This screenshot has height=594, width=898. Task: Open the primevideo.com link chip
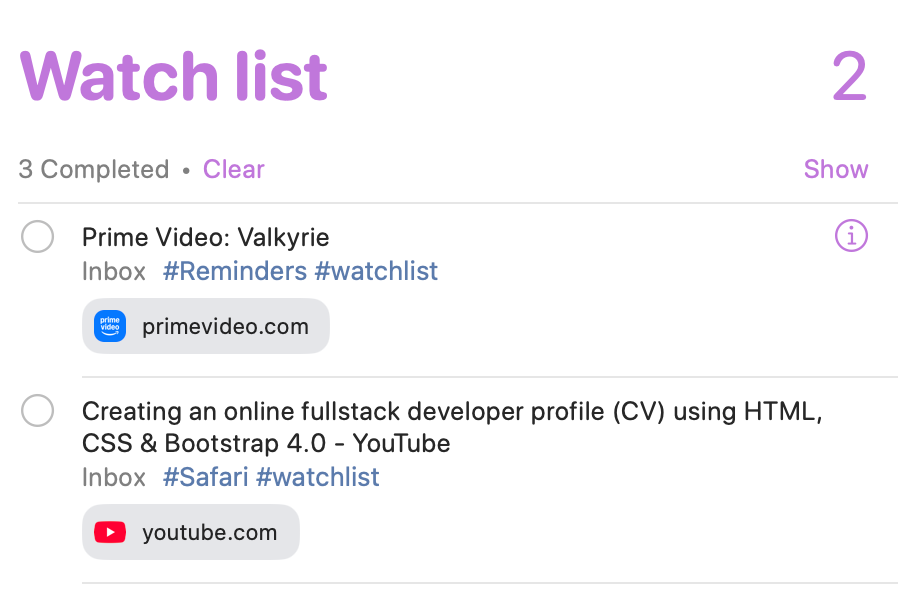pyautogui.click(x=206, y=326)
